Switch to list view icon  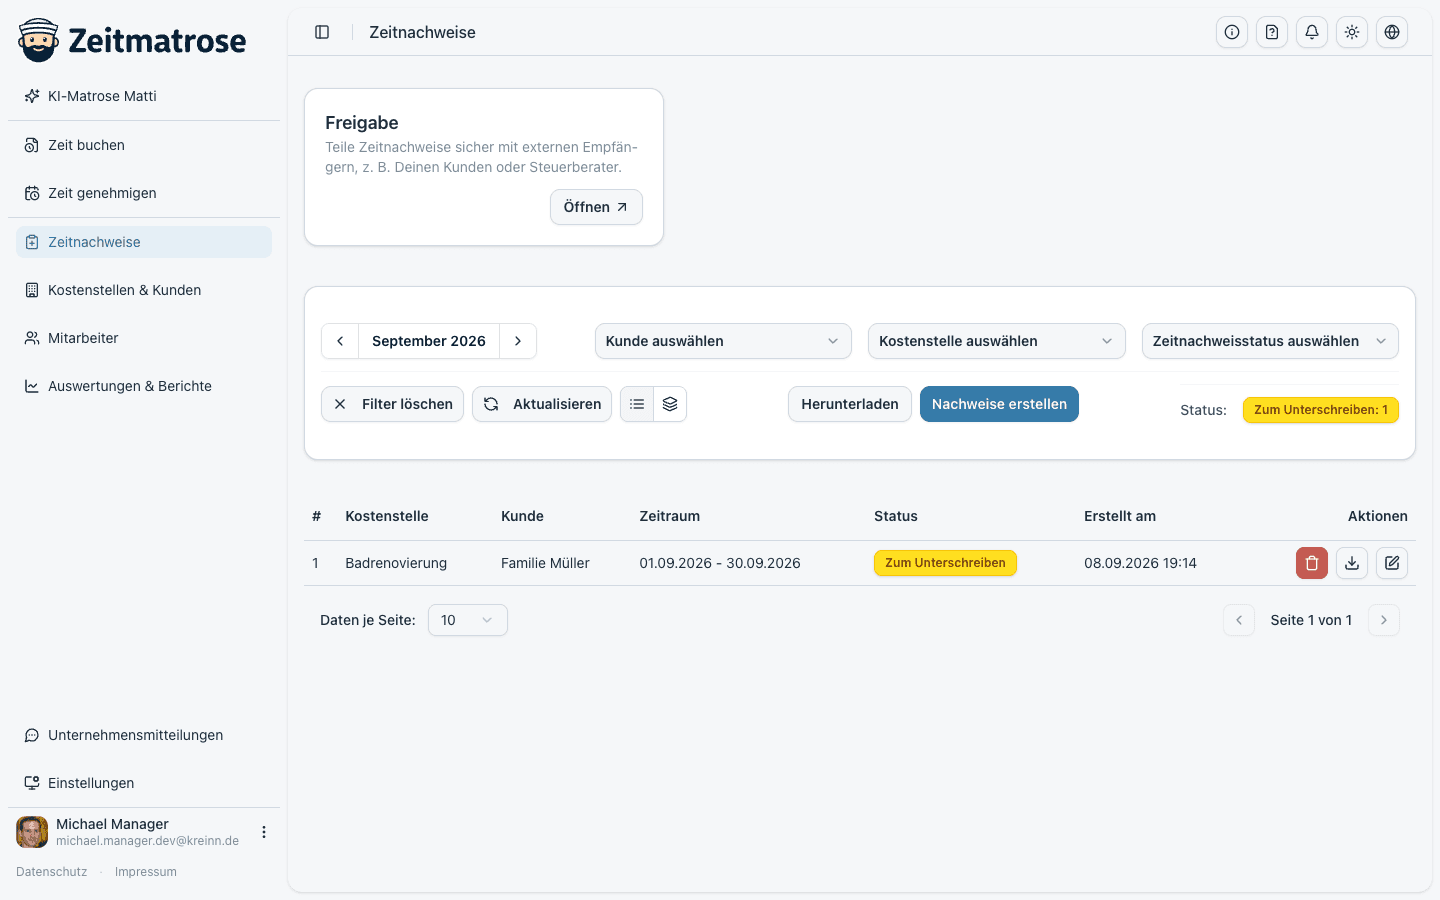[x=637, y=404]
